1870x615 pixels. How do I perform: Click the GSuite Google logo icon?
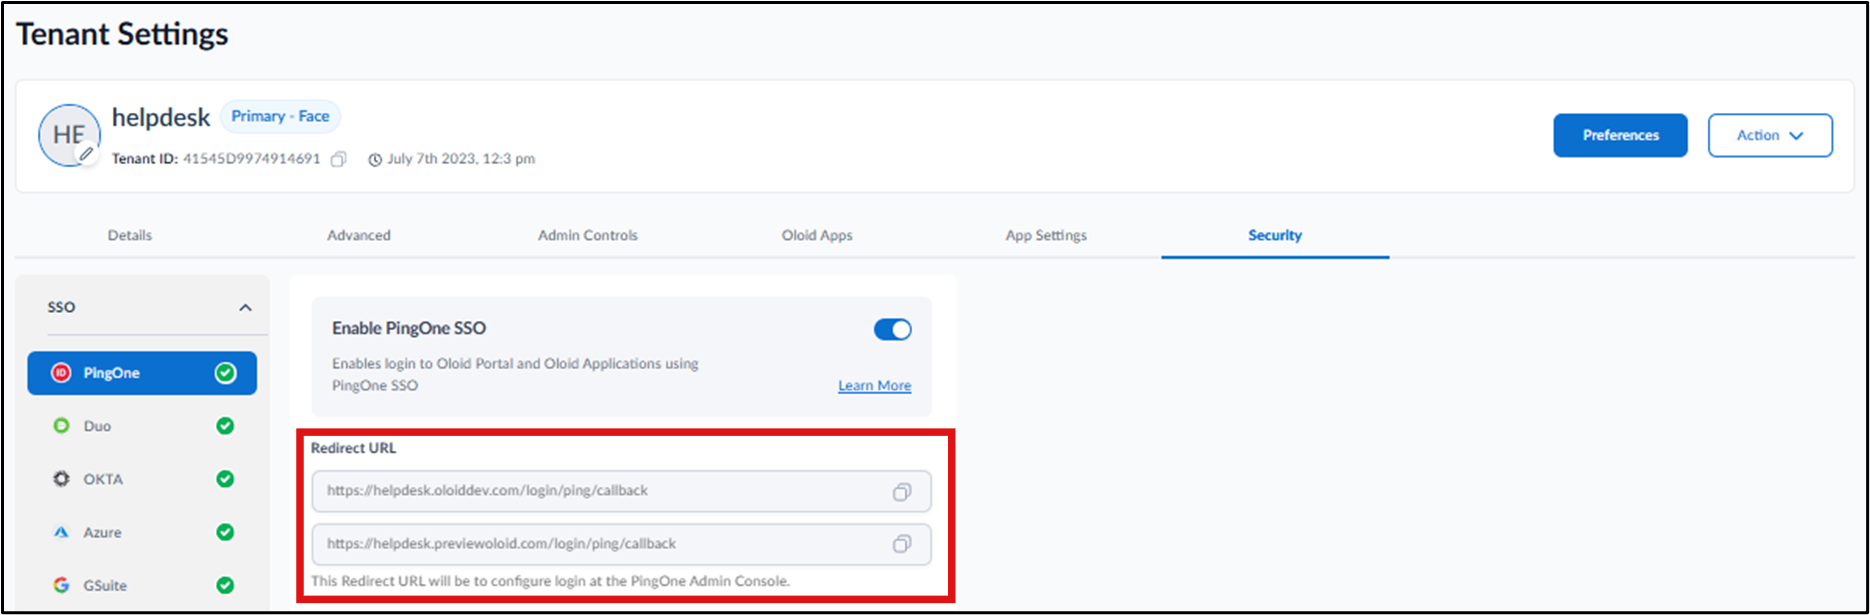point(61,585)
